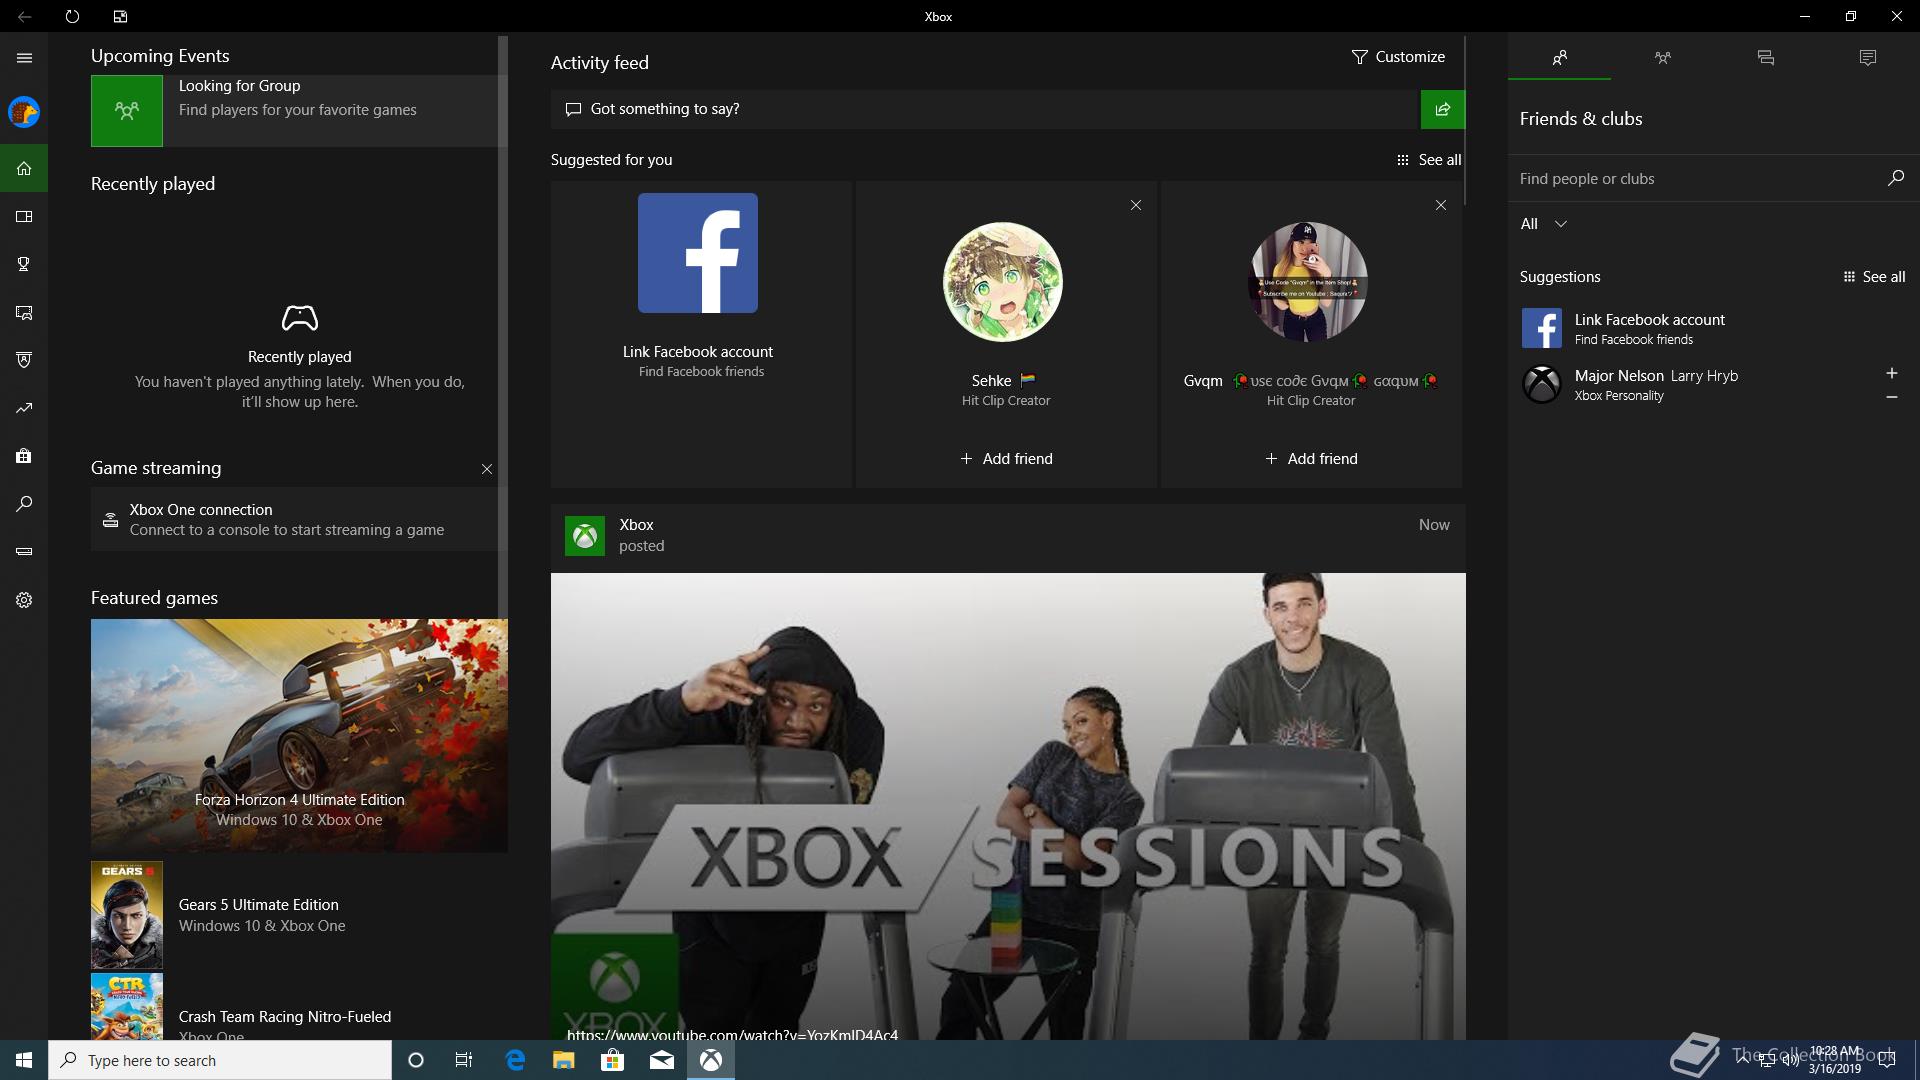The image size is (1920, 1080).
Task: Click See all for Suggested for you
Action: pos(1429,160)
